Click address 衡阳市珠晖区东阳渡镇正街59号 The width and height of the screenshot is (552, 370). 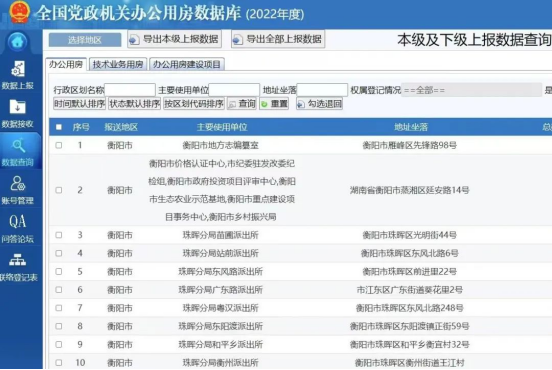409,326
